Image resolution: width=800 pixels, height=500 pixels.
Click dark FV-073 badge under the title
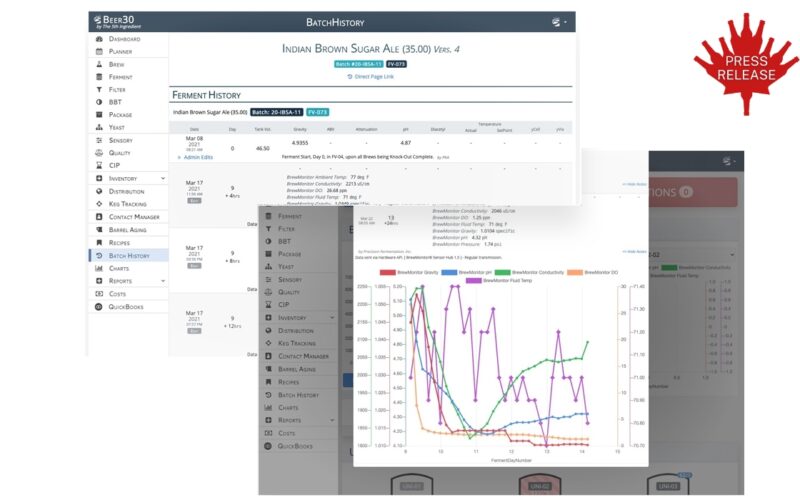pyautogui.click(x=396, y=64)
